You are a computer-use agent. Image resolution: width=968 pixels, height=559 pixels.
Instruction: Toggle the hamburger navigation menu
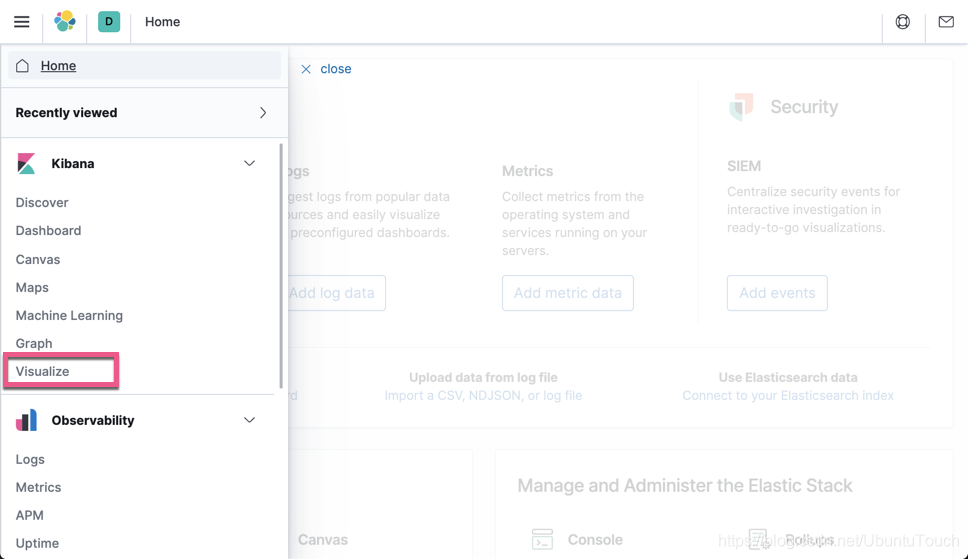(x=22, y=22)
